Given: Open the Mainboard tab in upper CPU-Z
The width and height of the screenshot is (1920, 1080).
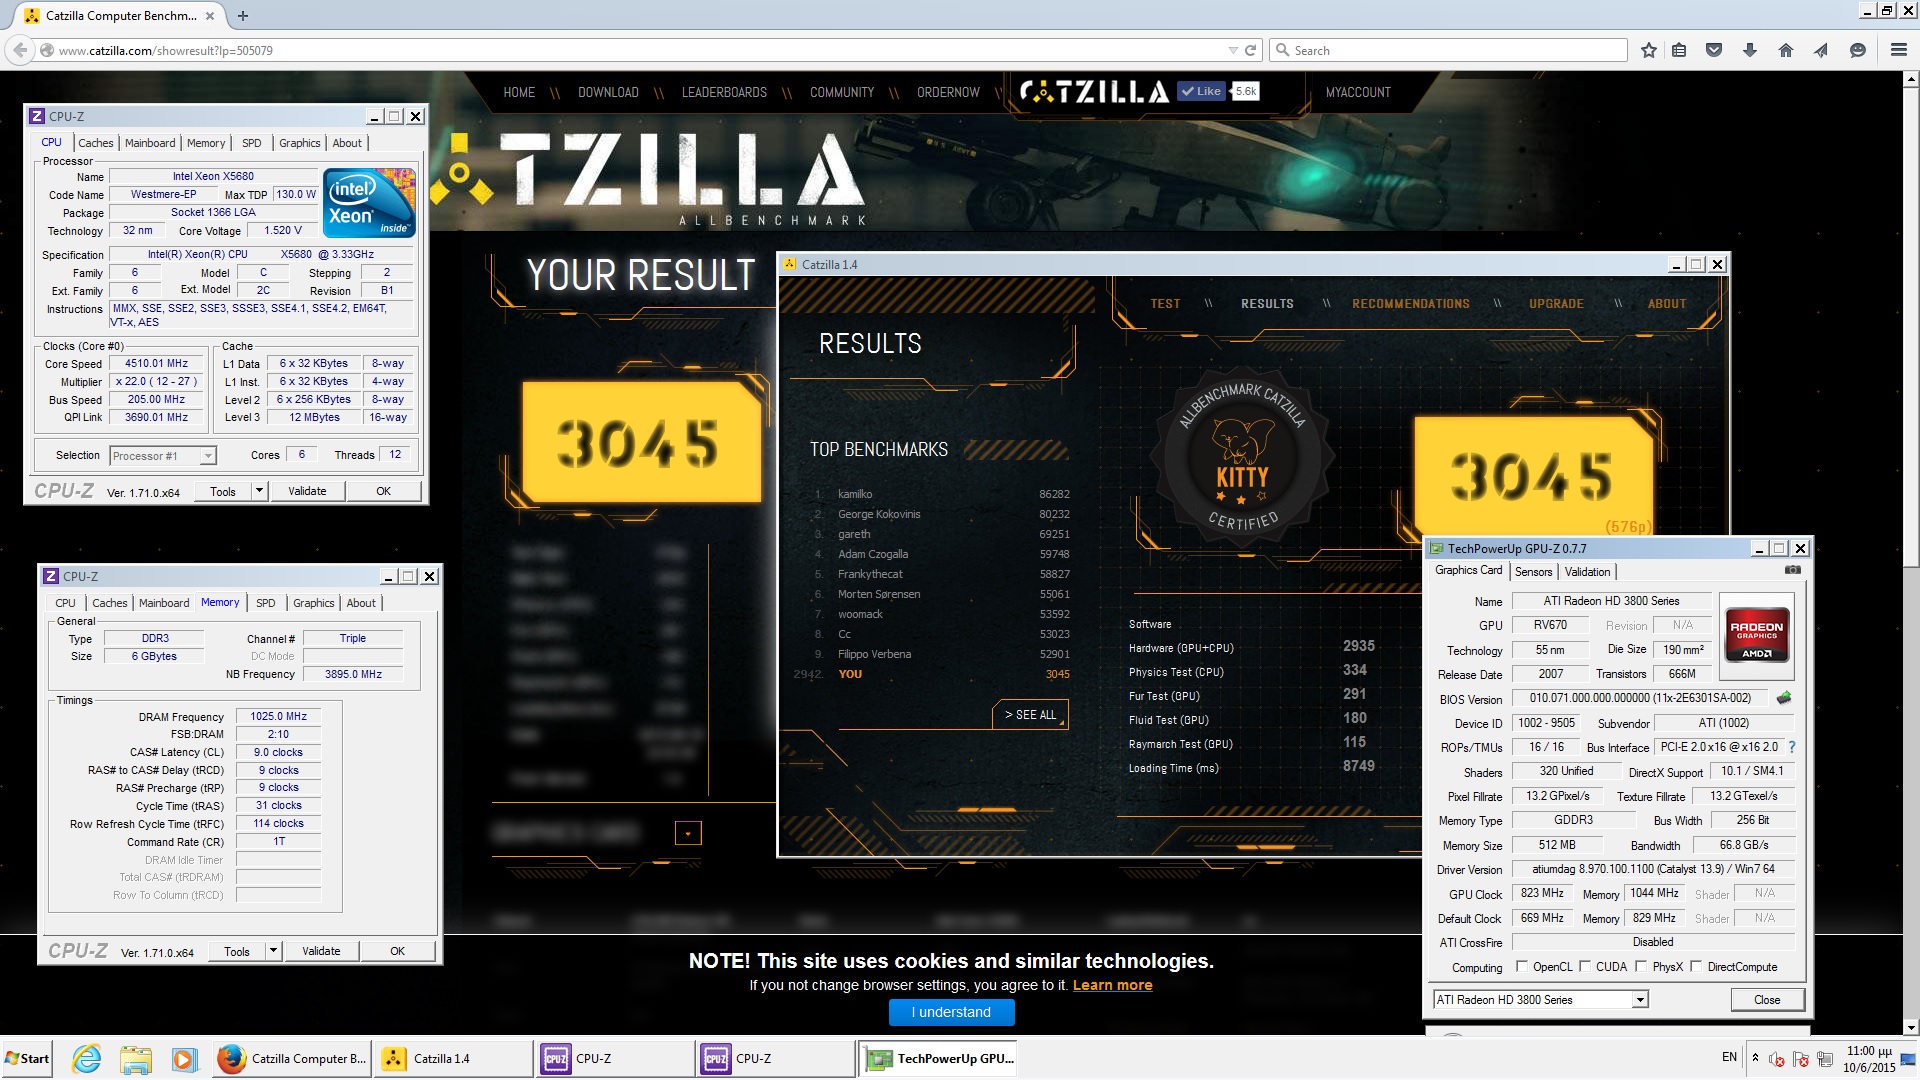Looking at the screenshot, I should pyautogui.click(x=150, y=143).
